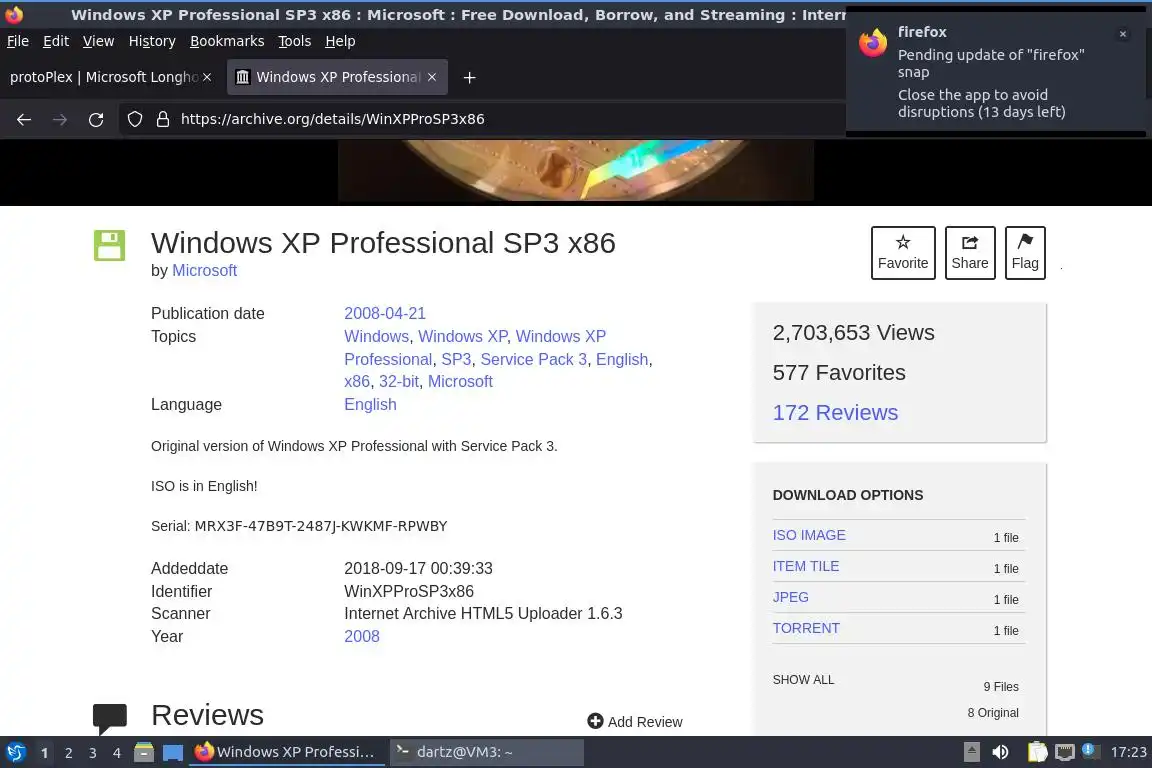Viewport: 1152px width, 768px height.
Task: Flag this archive item
Action: 1025,253
